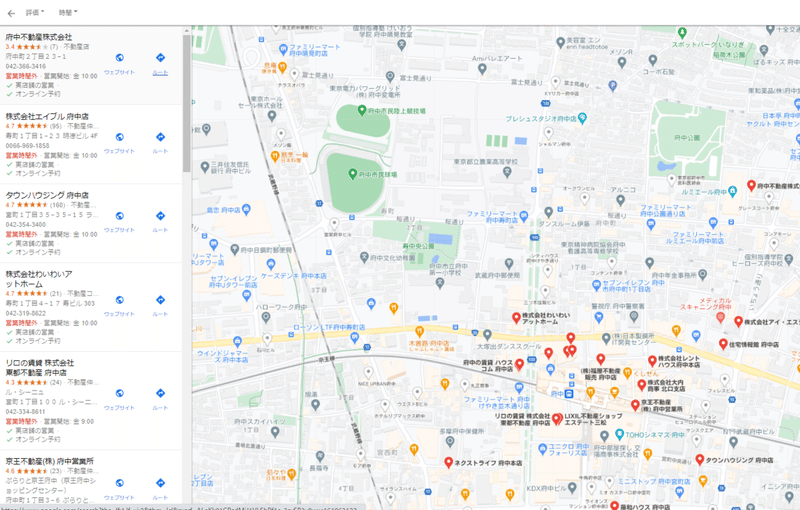Image resolution: width=800 pixels, height=510 pixels.
Task: Open the リロの賃貸 株式会社 listing title
Action: (40, 368)
